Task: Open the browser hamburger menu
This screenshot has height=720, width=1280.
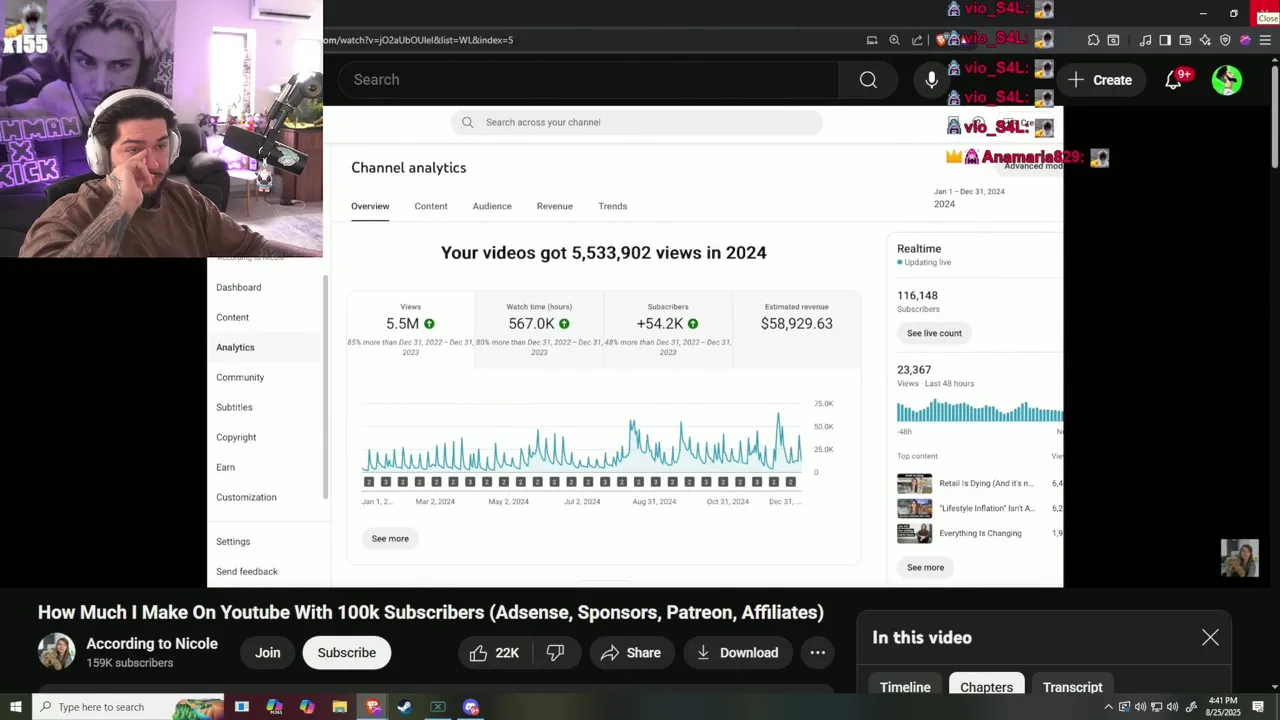Action: coord(1265,40)
